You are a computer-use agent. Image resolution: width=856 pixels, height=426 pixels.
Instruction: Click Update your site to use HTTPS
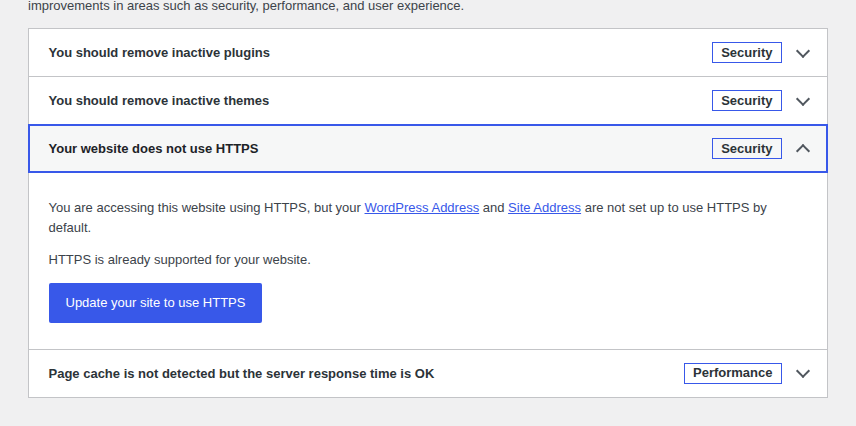pyautogui.click(x=156, y=303)
